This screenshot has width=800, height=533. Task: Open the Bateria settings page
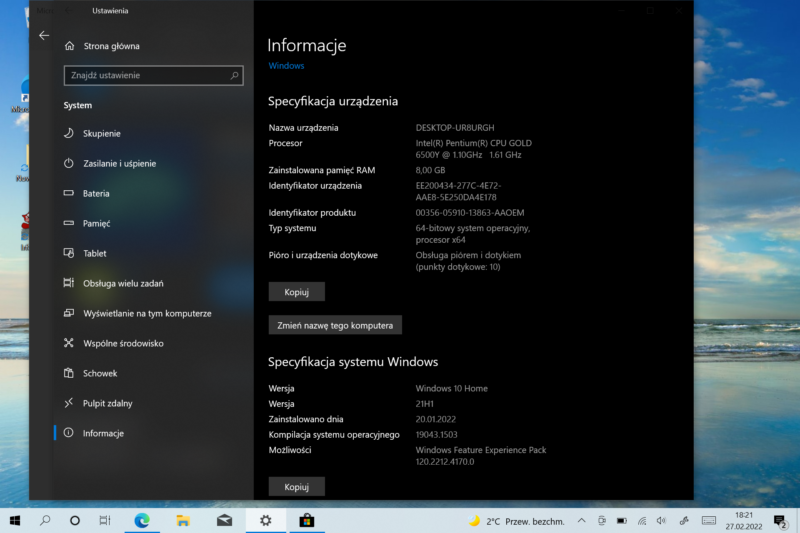tap(96, 193)
